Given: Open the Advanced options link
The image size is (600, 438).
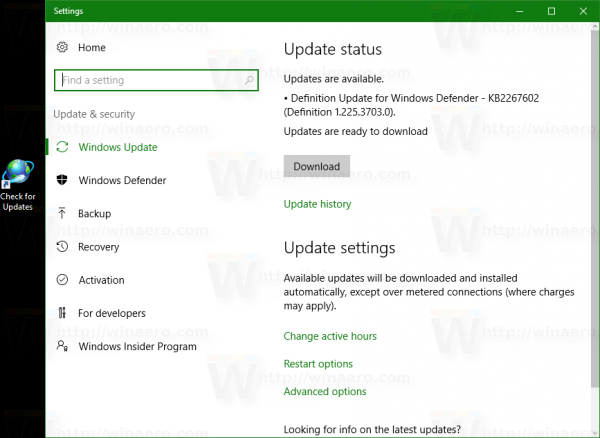Looking at the screenshot, I should (325, 391).
